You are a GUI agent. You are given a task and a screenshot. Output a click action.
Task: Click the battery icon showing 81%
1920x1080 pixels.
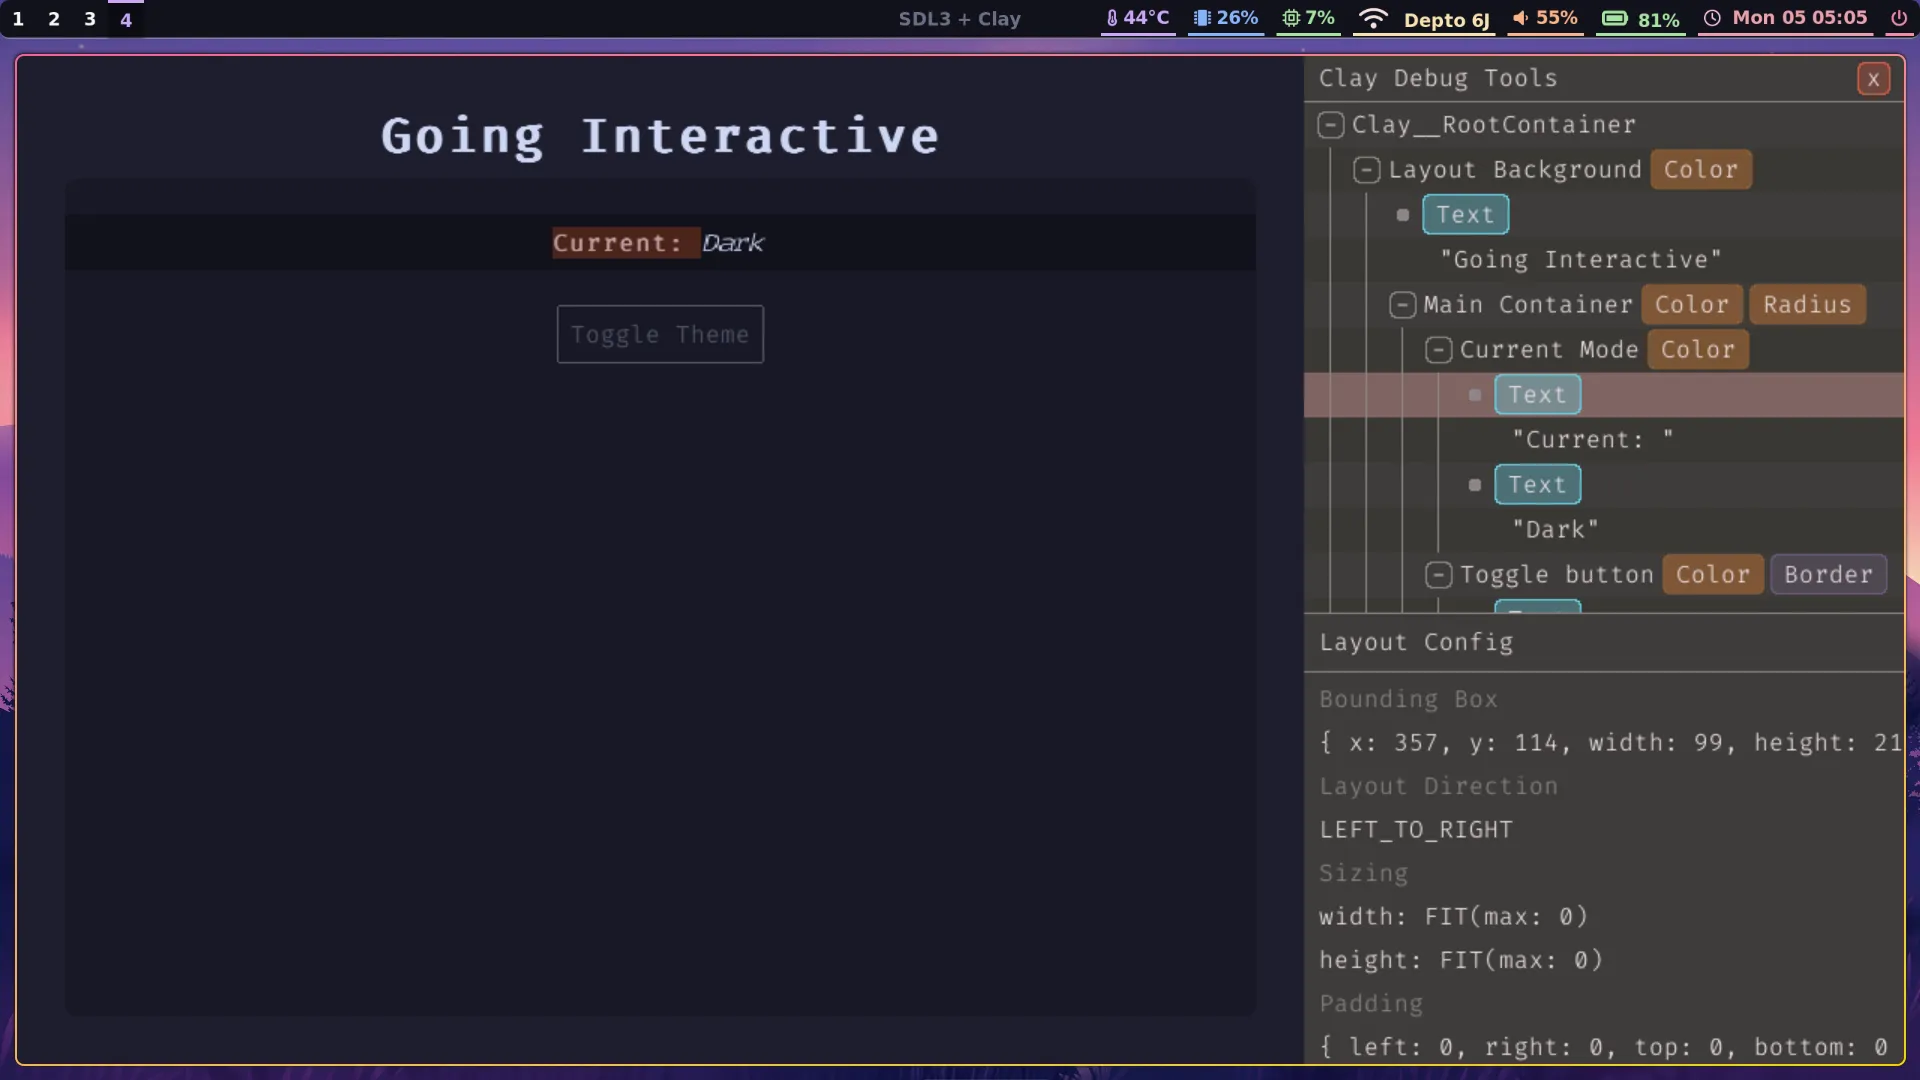[1614, 18]
